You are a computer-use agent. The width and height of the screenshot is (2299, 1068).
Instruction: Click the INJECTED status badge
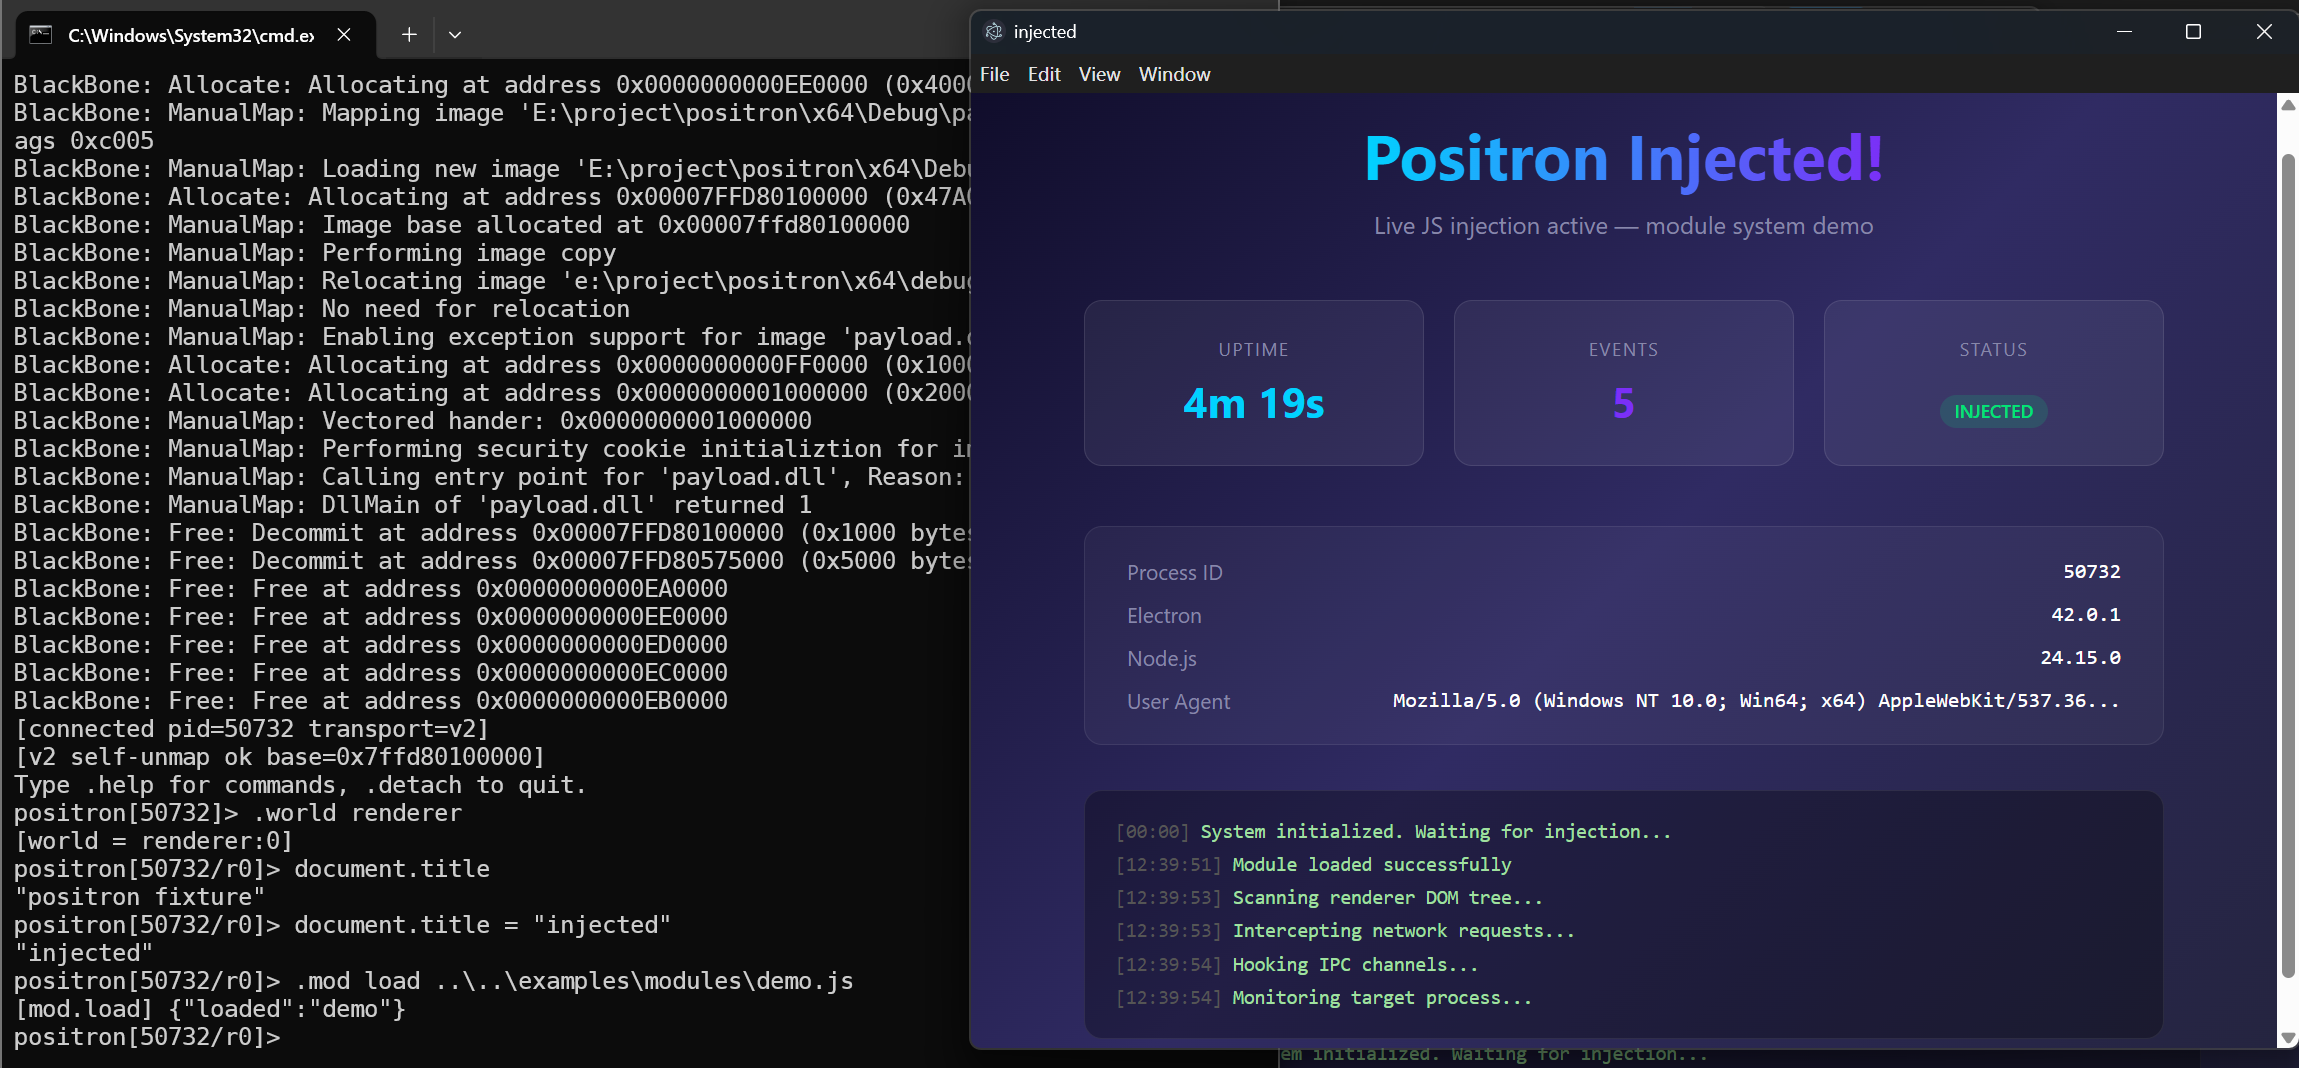[1993, 411]
